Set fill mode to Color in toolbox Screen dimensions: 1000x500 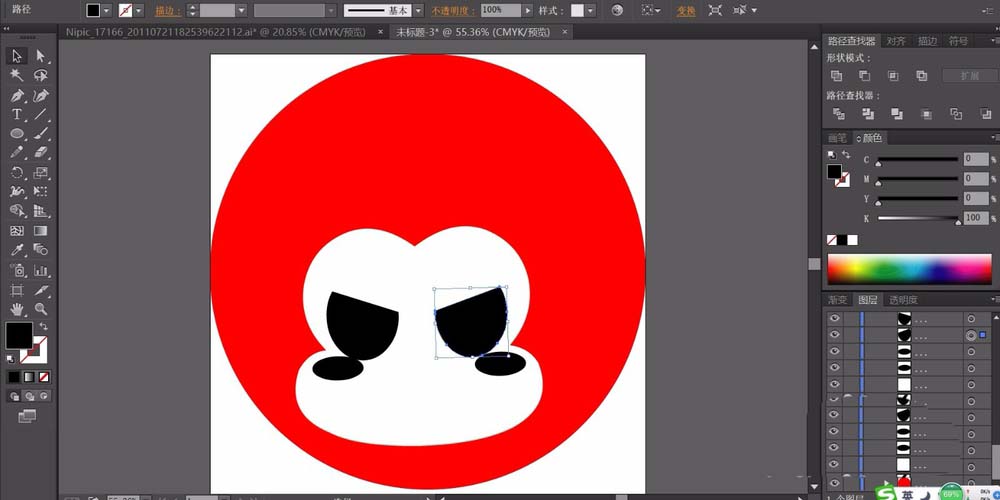pyautogui.click(x=14, y=378)
